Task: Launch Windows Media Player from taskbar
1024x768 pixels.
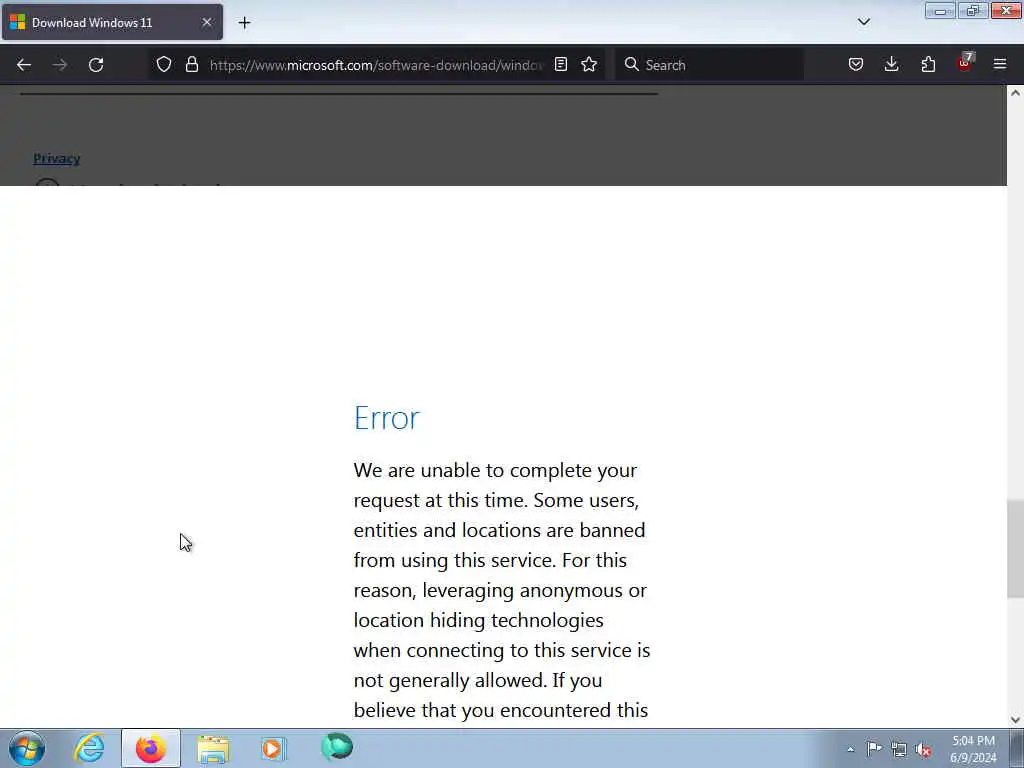Action: (x=273, y=748)
